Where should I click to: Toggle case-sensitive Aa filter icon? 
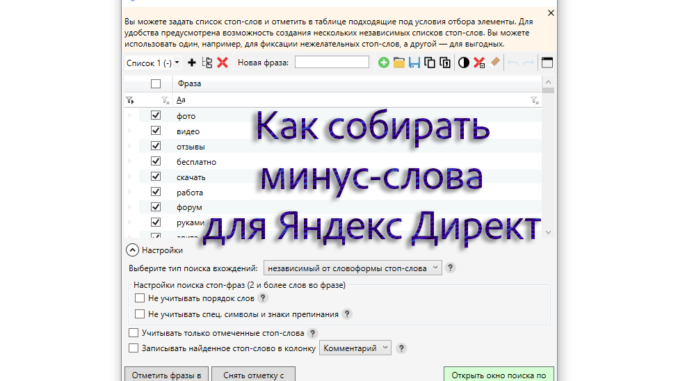coord(181,100)
